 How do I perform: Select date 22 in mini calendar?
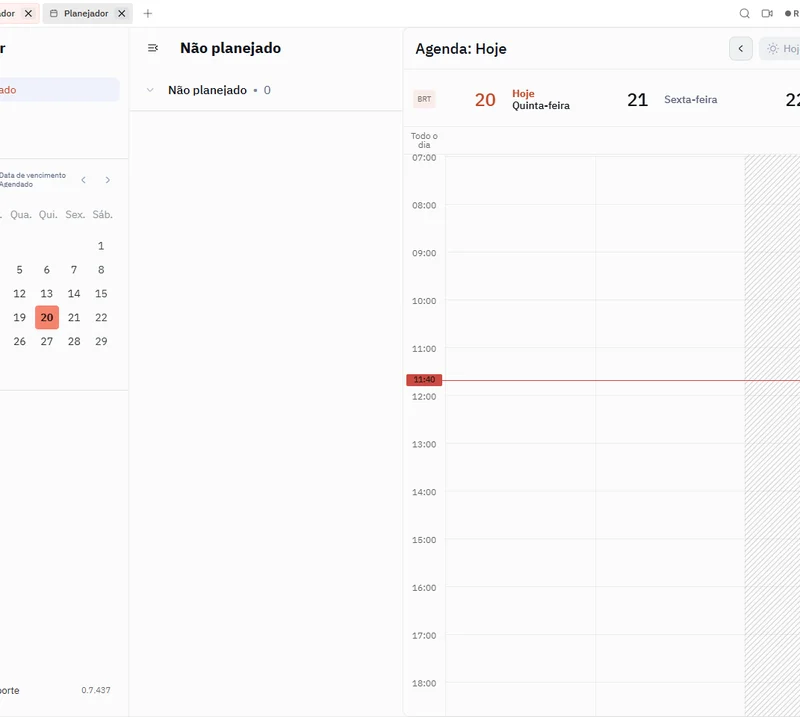pos(101,317)
